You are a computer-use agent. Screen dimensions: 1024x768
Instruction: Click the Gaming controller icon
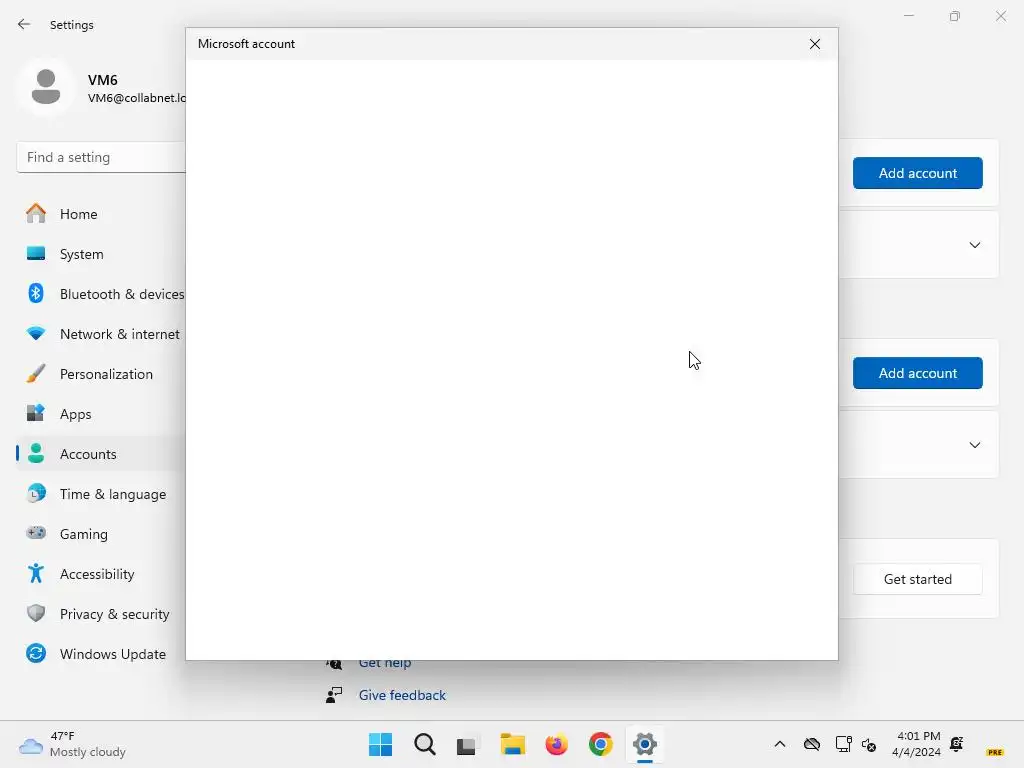36,533
